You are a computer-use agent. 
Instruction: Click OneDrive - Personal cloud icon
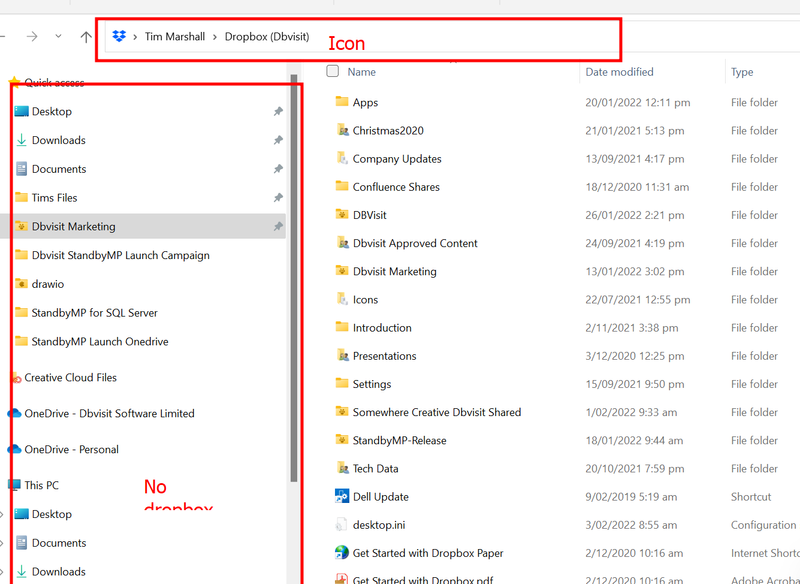15,450
